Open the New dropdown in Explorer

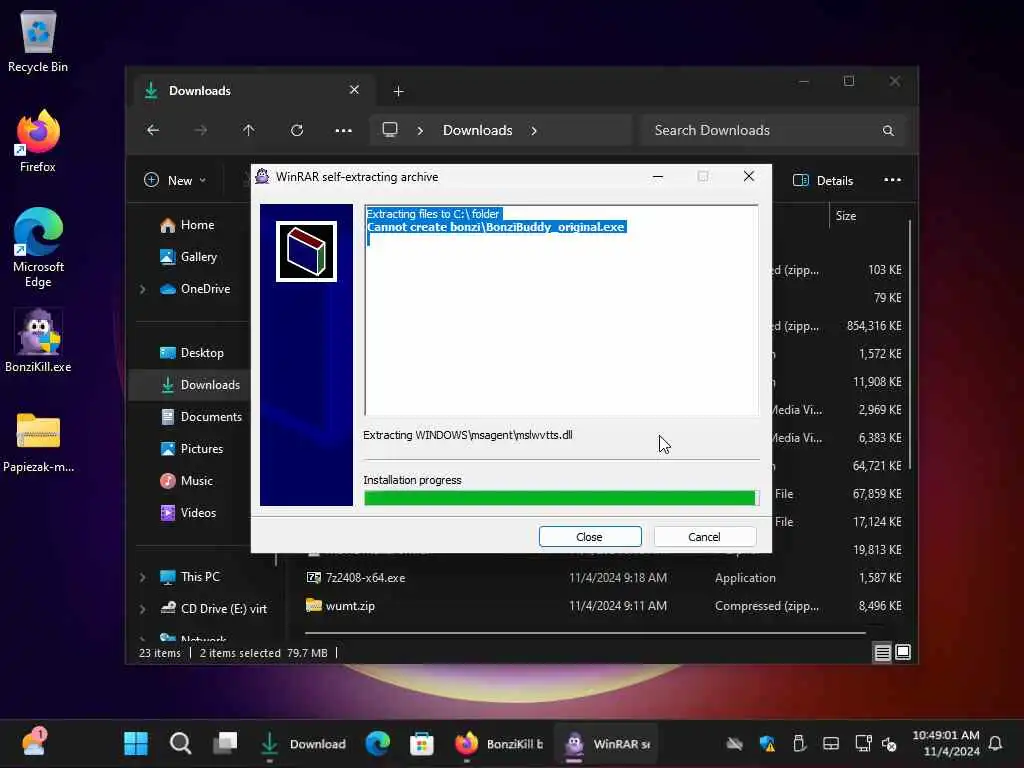click(x=174, y=180)
